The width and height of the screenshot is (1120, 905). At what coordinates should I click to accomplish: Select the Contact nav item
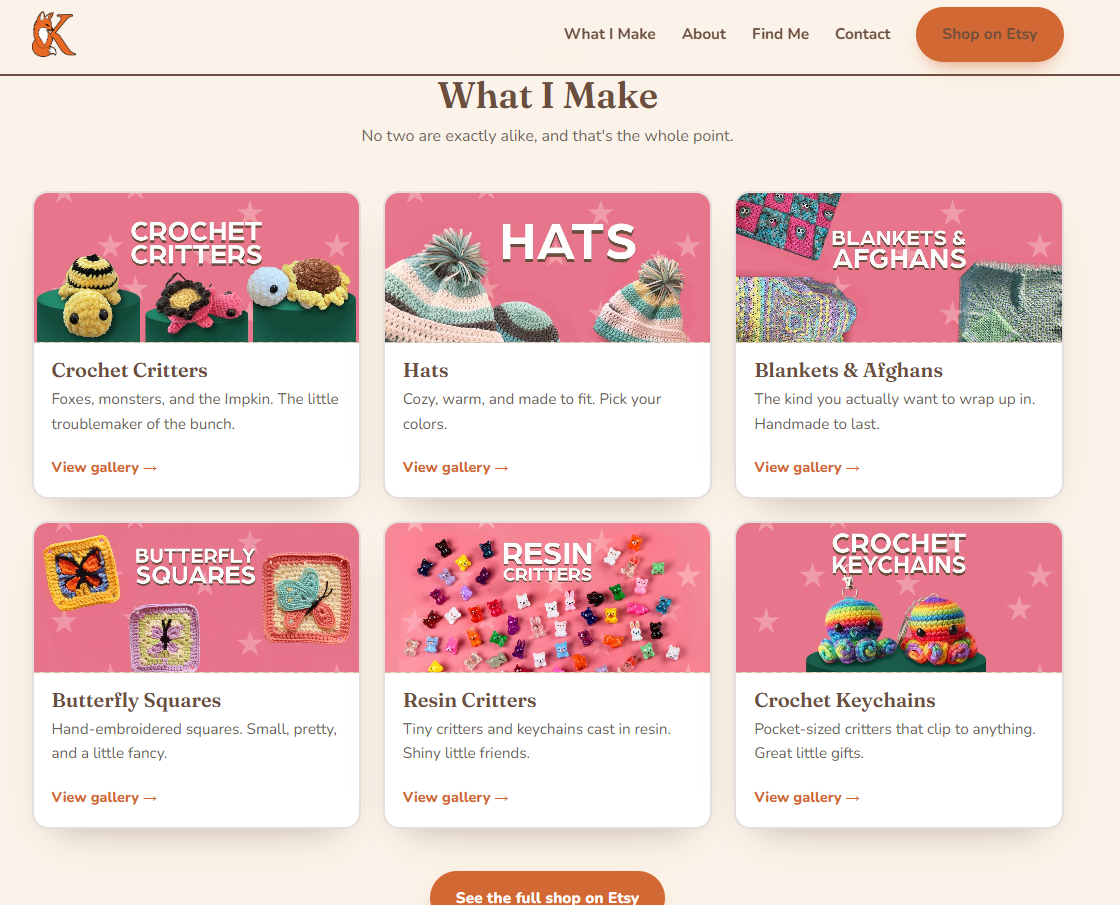click(862, 34)
